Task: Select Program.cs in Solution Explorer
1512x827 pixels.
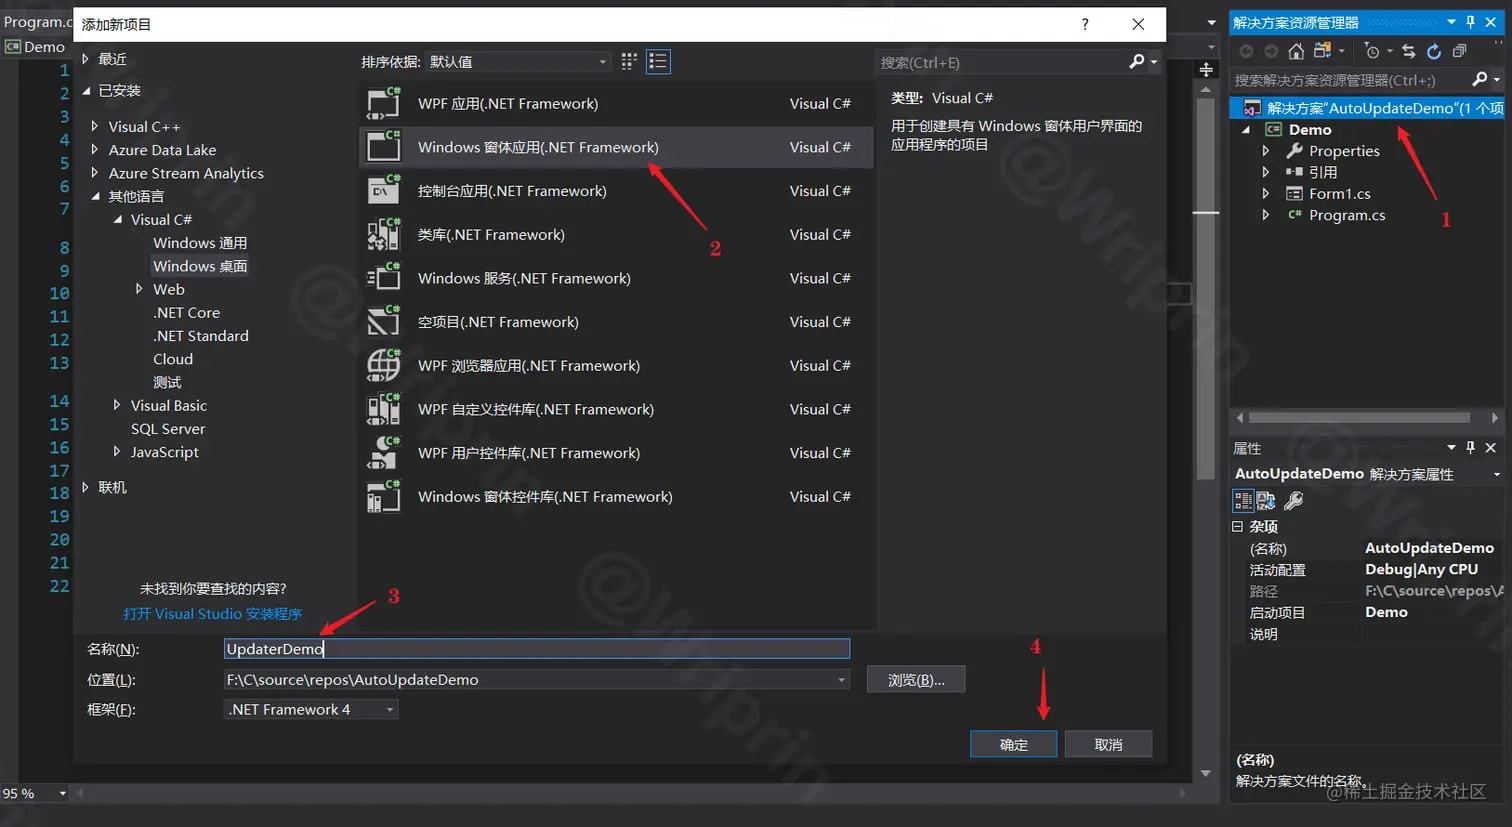Action: (x=1346, y=215)
